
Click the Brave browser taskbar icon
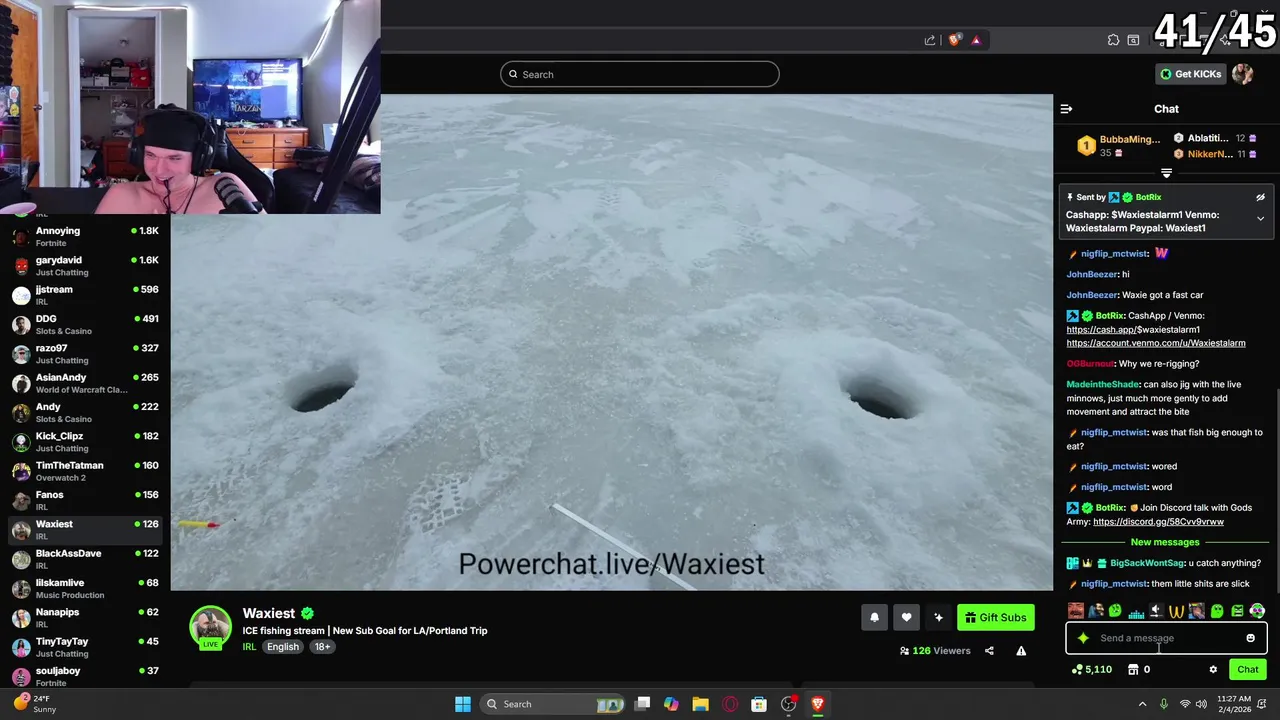[817, 704]
